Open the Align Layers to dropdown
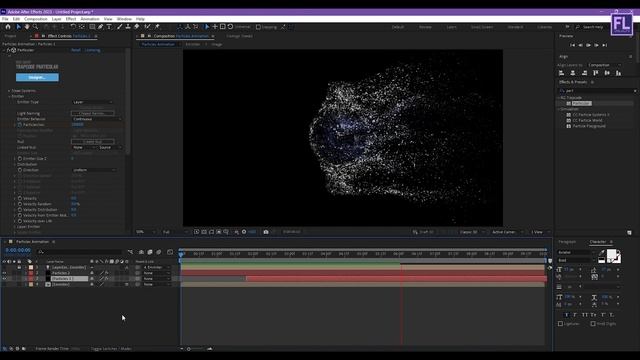 [x=604, y=65]
